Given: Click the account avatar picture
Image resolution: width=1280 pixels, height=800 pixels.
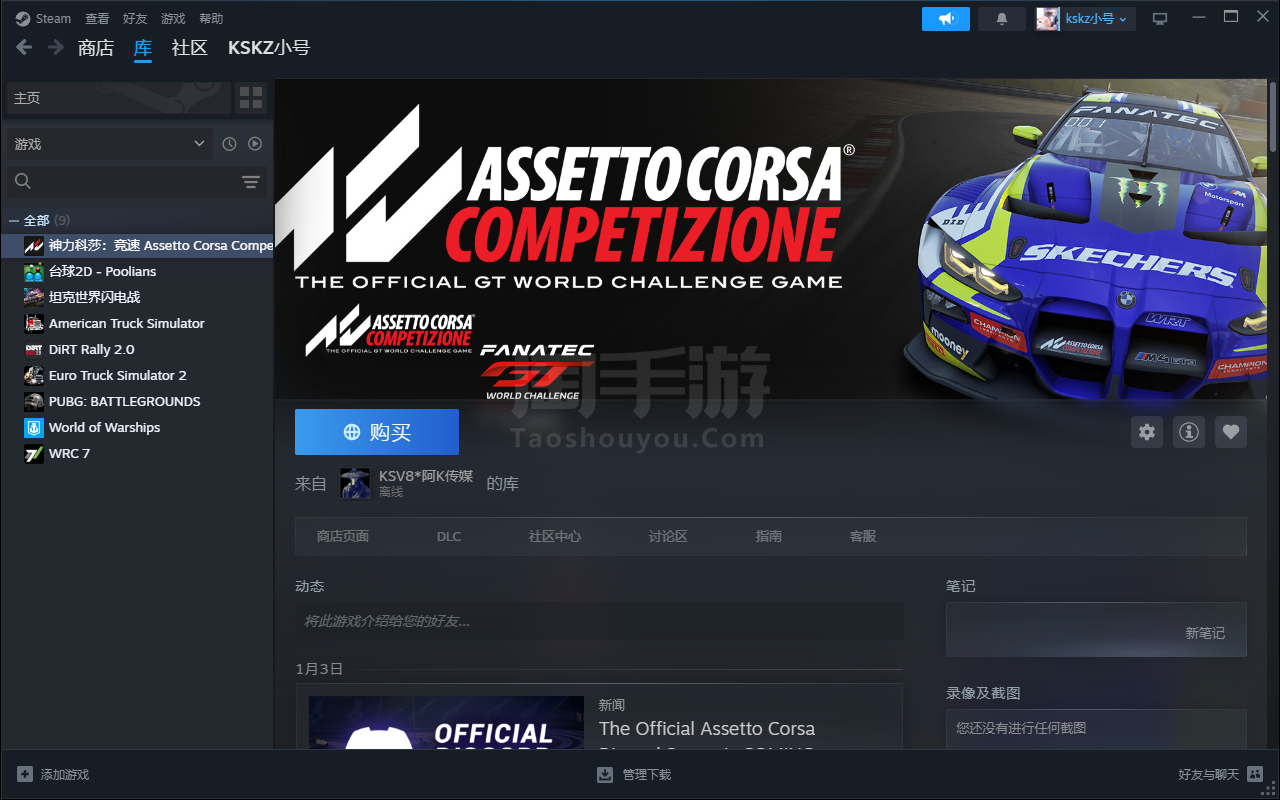Looking at the screenshot, I should [1048, 18].
